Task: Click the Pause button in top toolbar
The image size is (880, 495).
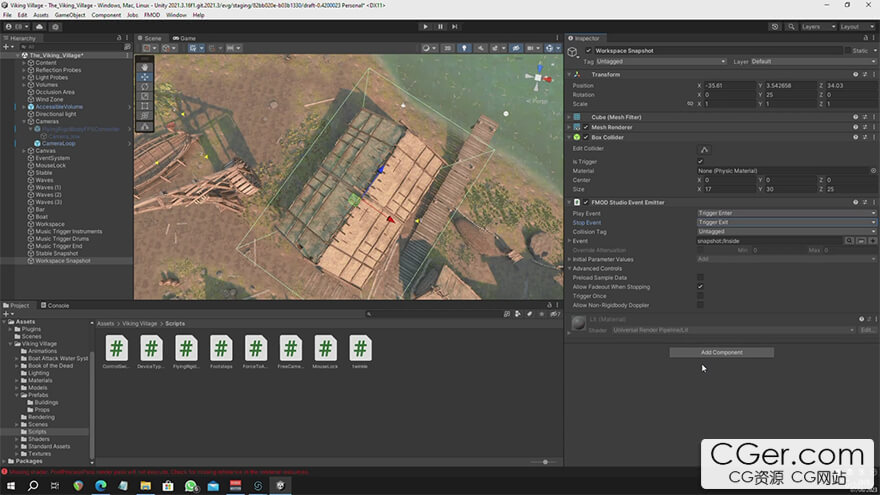Action: 440,26
